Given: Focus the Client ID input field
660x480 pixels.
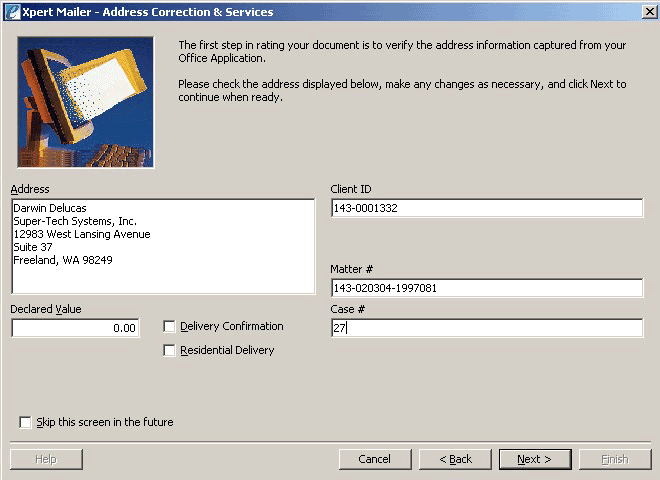Looking at the screenshot, I should coord(486,208).
